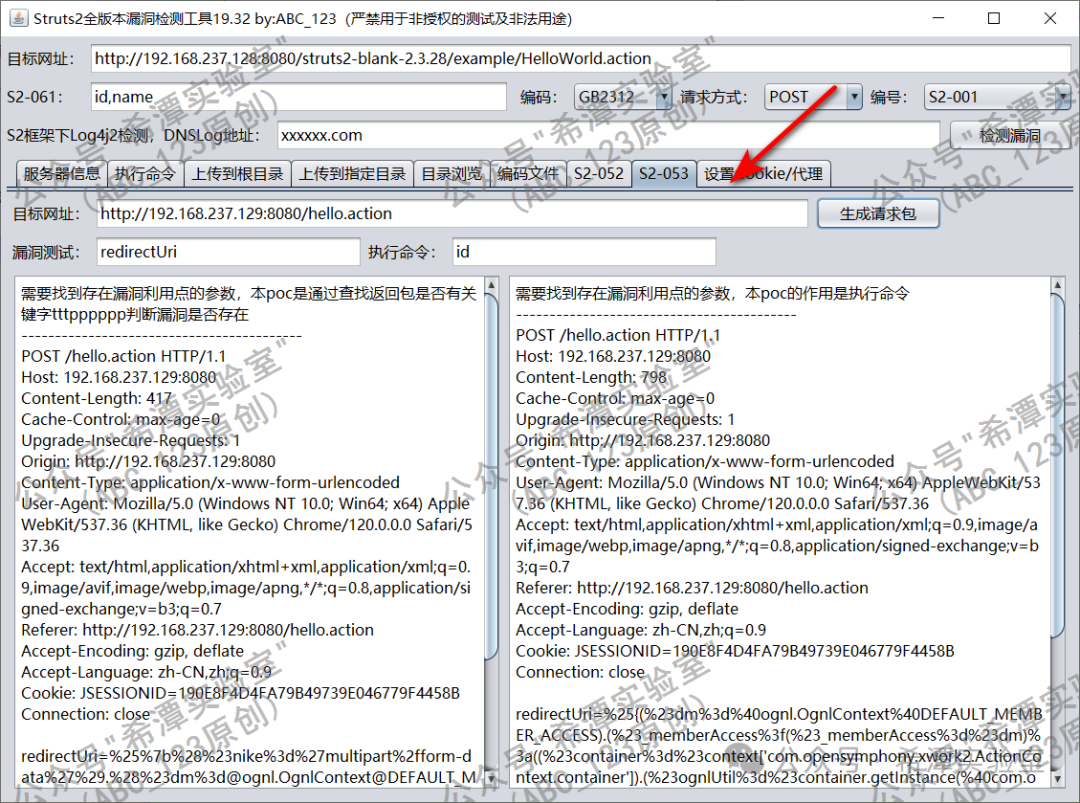Click the left pane scrollbar thumb

point(492,475)
